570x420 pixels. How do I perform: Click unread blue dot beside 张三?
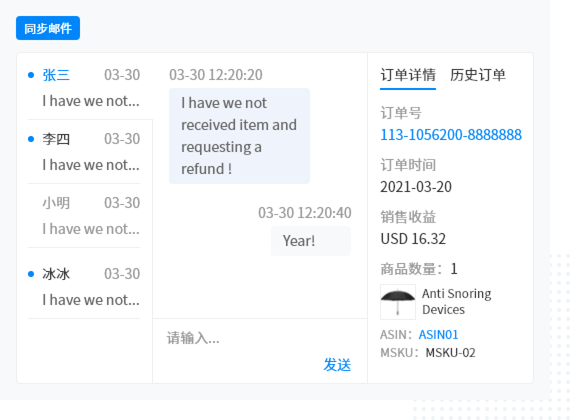click(31, 75)
